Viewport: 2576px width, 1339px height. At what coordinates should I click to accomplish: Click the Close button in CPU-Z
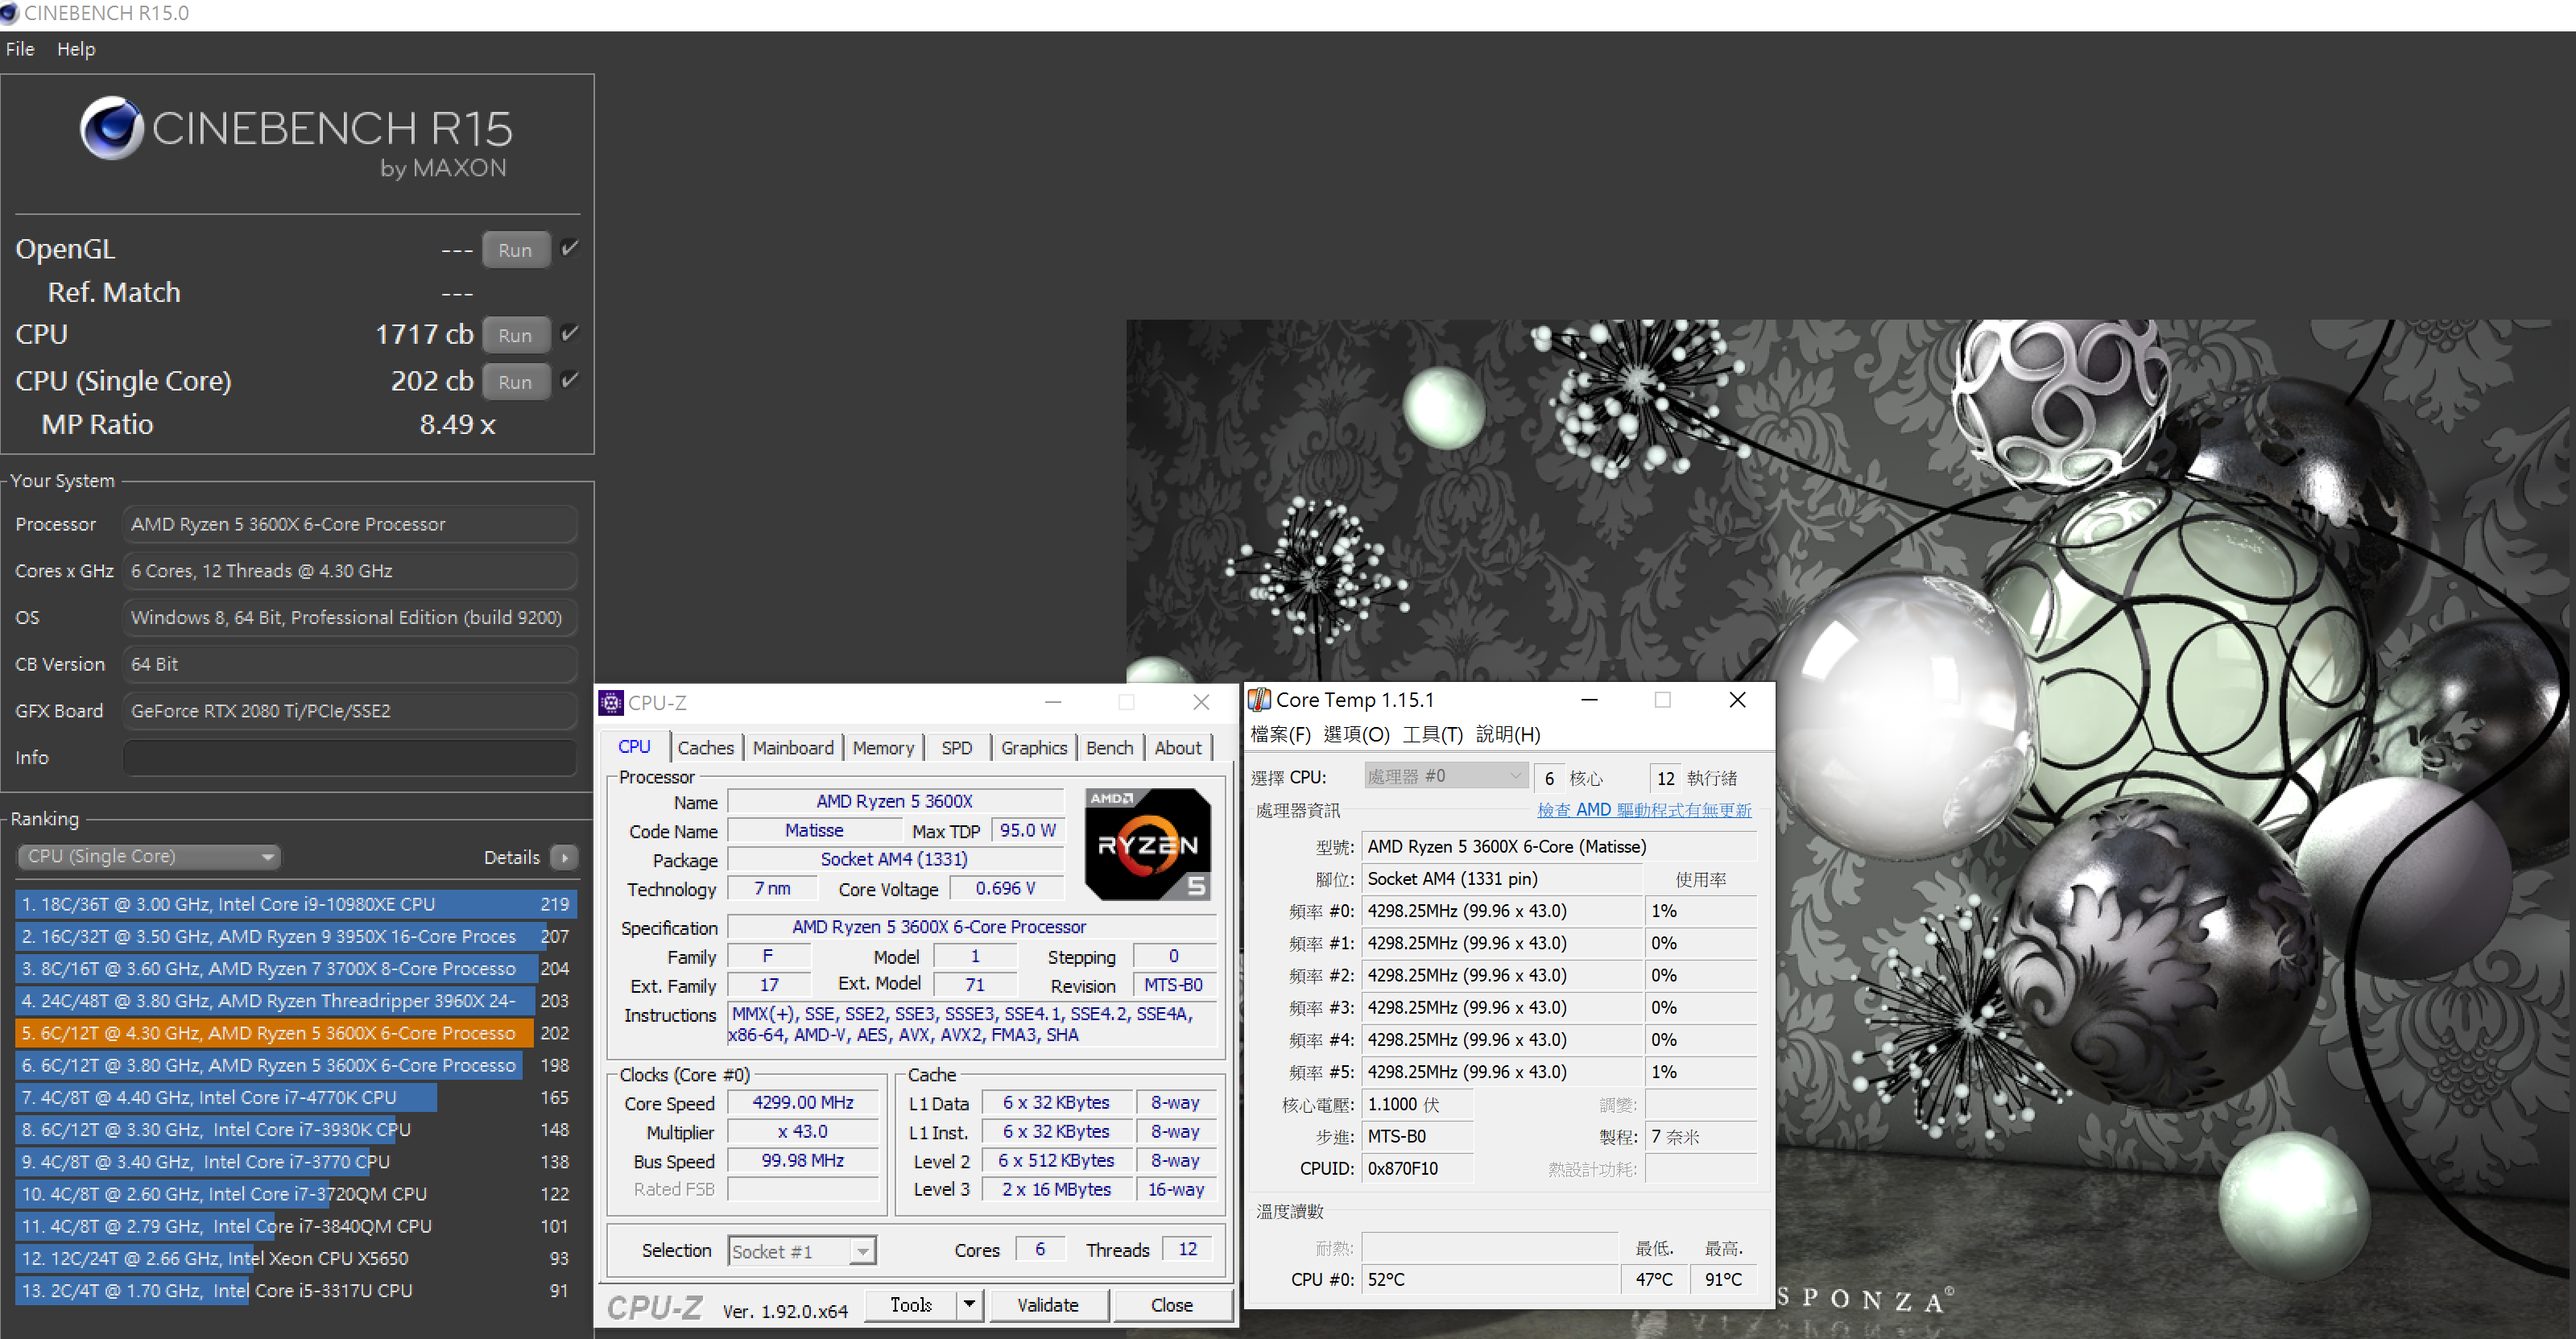pos(1172,1304)
